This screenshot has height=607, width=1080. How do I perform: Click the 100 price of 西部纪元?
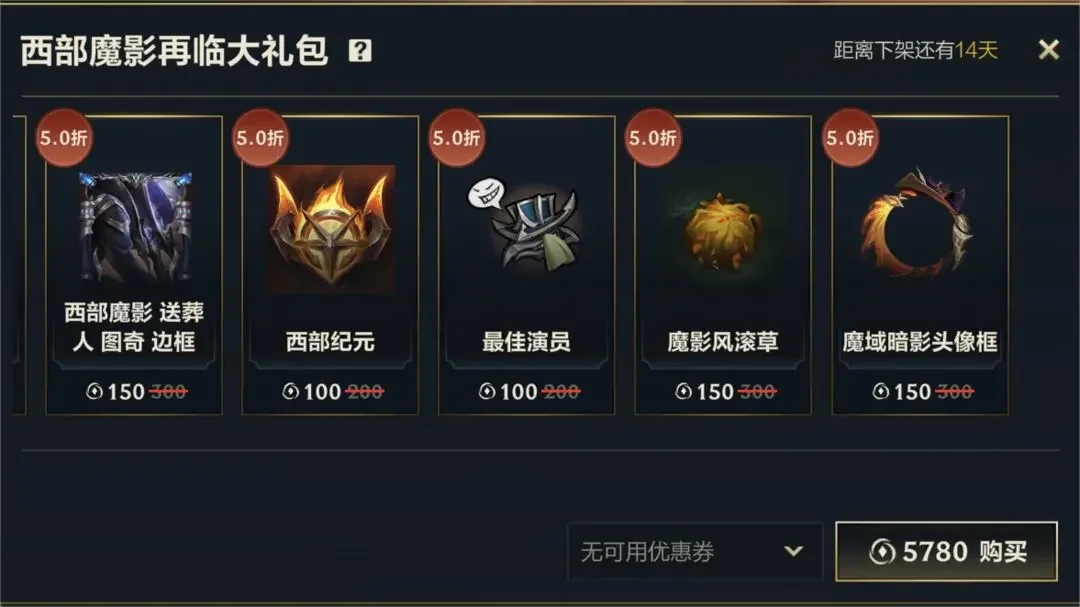322,392
